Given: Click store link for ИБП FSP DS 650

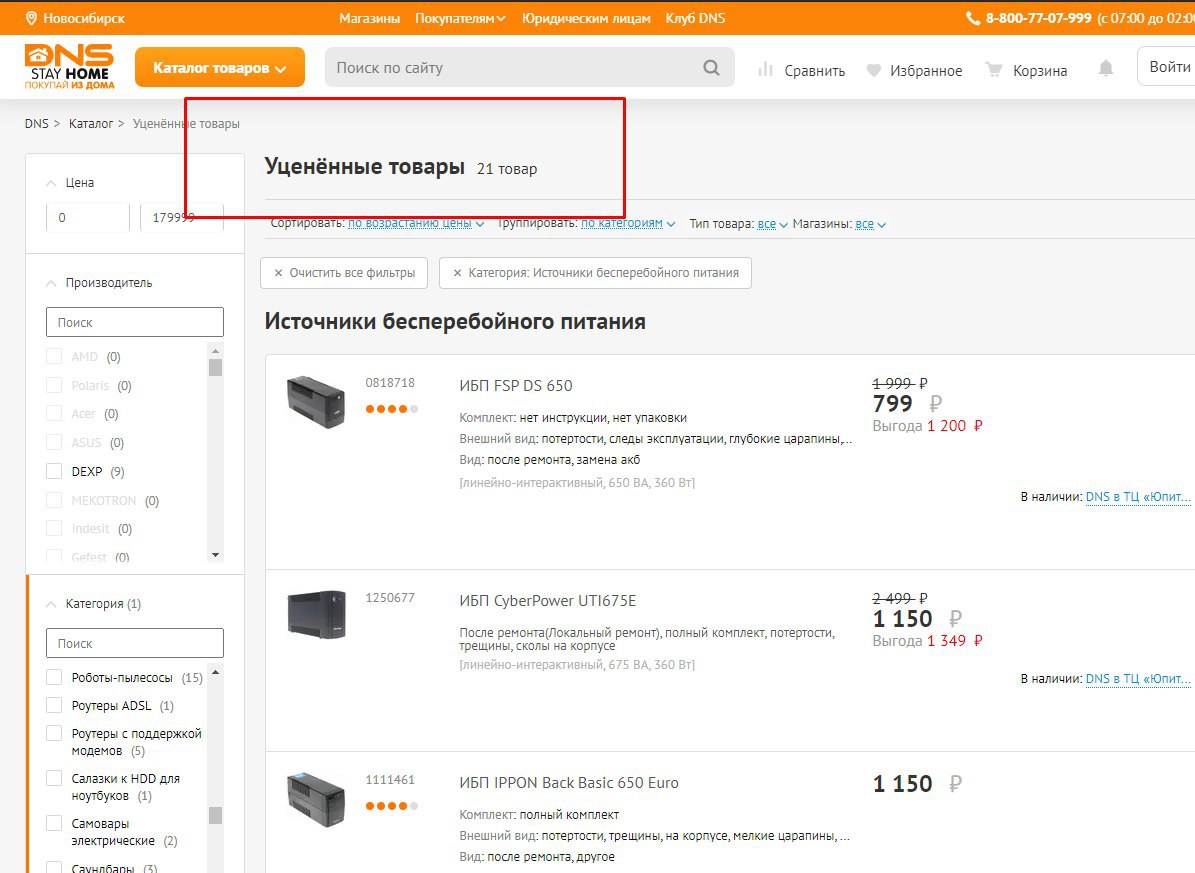Looking at the screenshot, I should tap(1138, 496).
